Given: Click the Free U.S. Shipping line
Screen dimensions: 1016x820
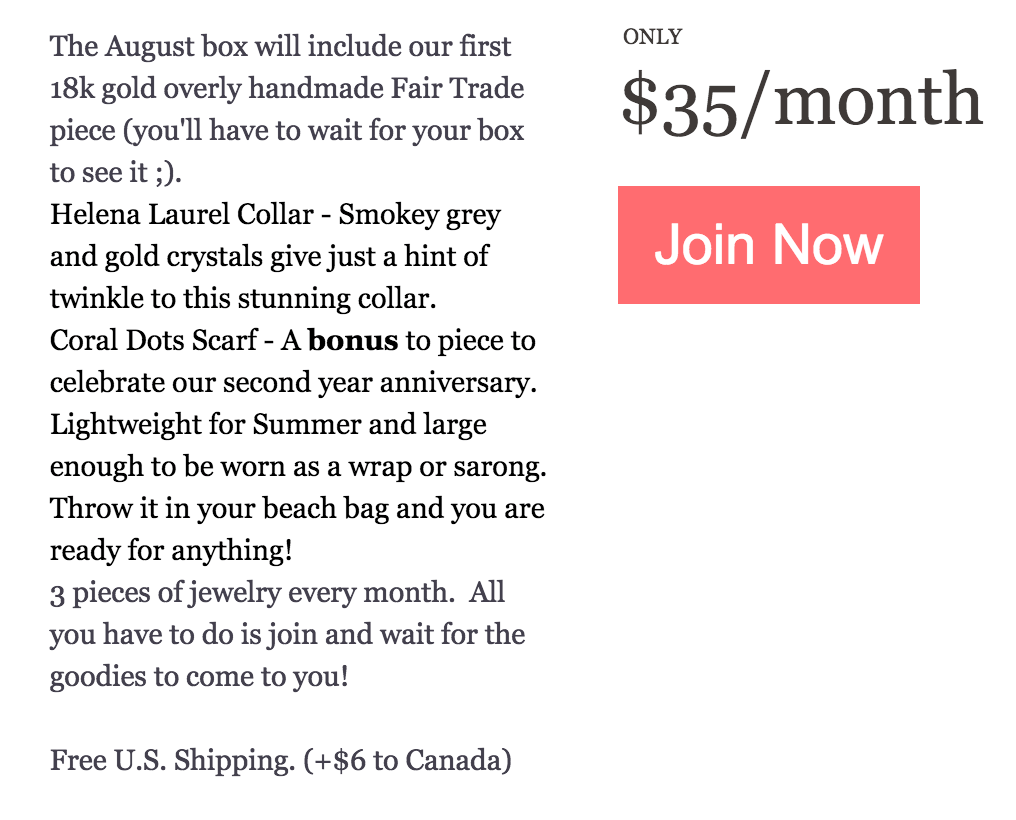Looking at the screenshot, I should (281, 760).
